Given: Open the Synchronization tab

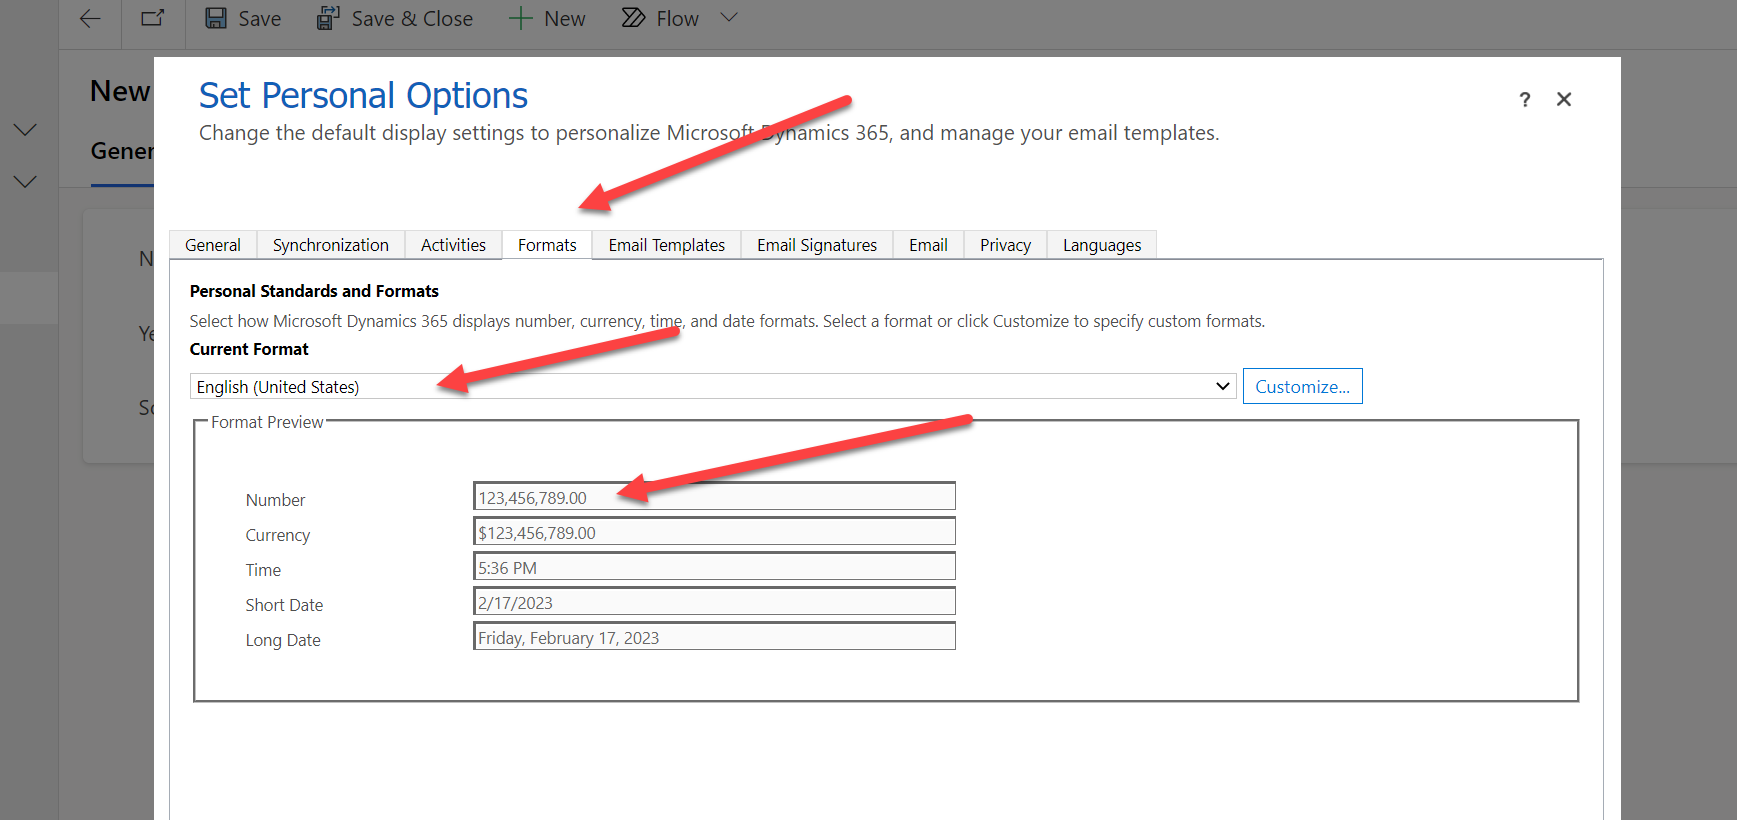Looking at the screenshot, I should [330, 245].
